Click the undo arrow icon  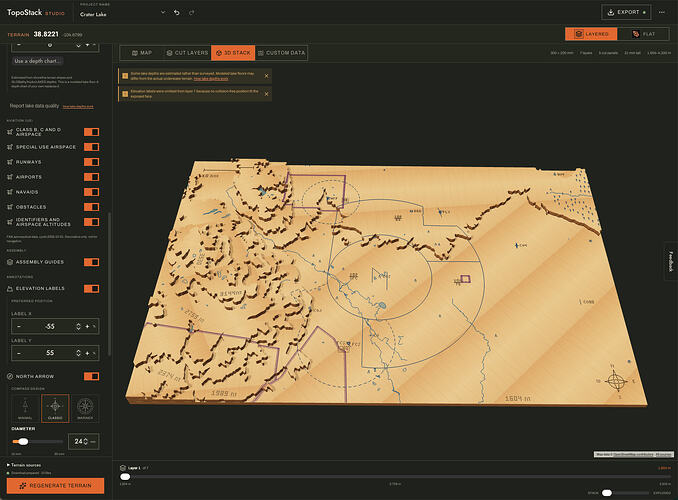(176, 13)
